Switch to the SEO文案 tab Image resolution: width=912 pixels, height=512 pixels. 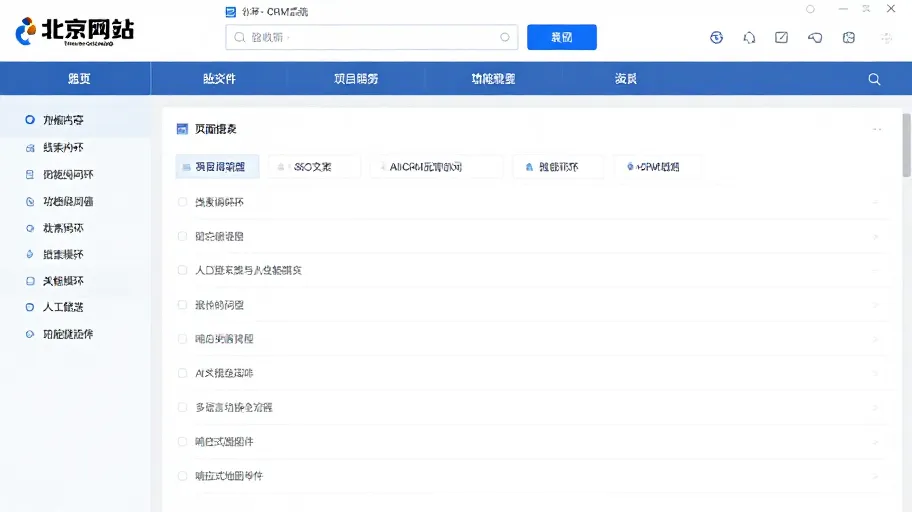(314, 167)
